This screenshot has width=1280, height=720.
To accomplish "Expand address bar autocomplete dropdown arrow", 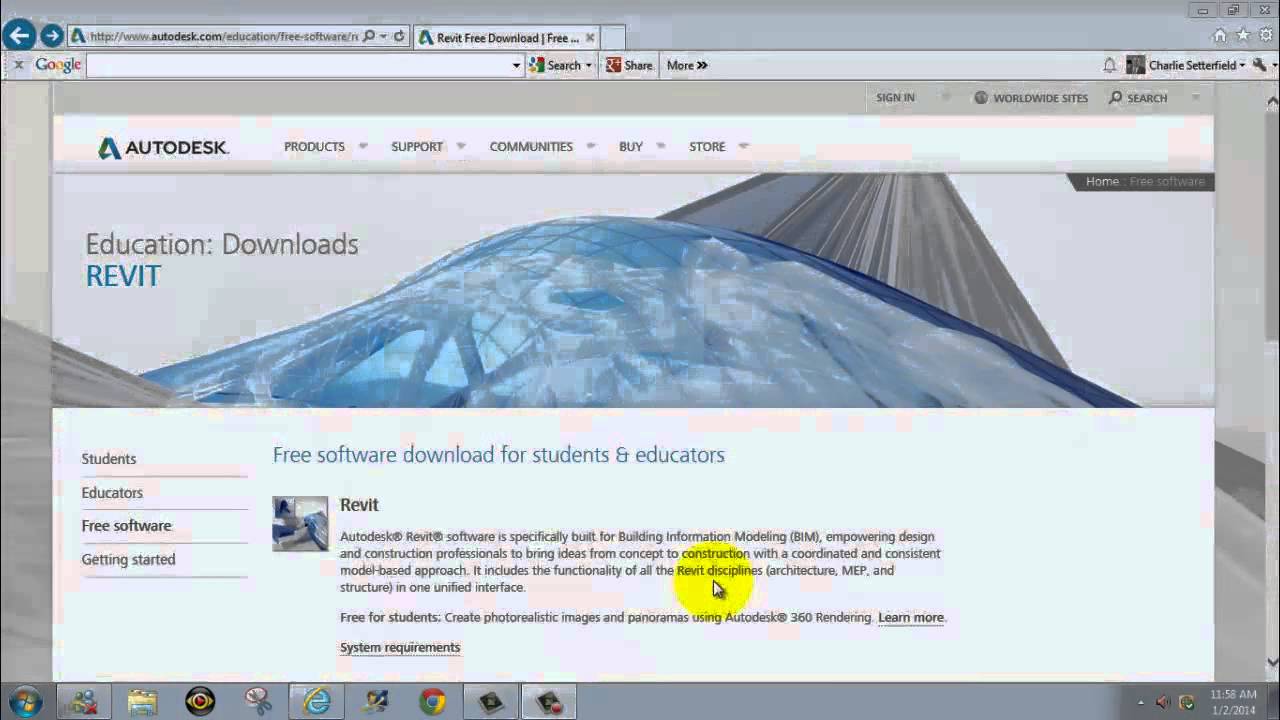I will coord(383,37).
